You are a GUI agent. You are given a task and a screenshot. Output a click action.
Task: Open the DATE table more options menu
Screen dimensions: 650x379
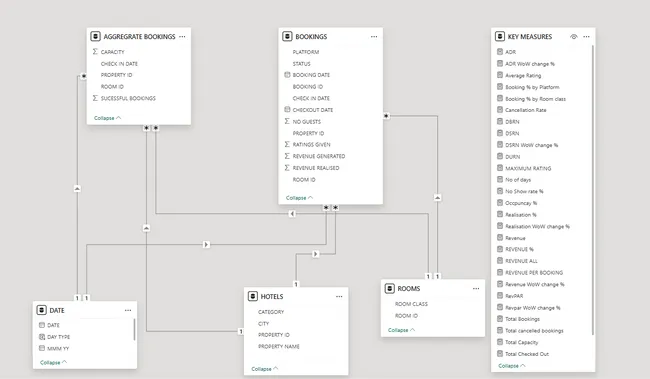[128, 310]
